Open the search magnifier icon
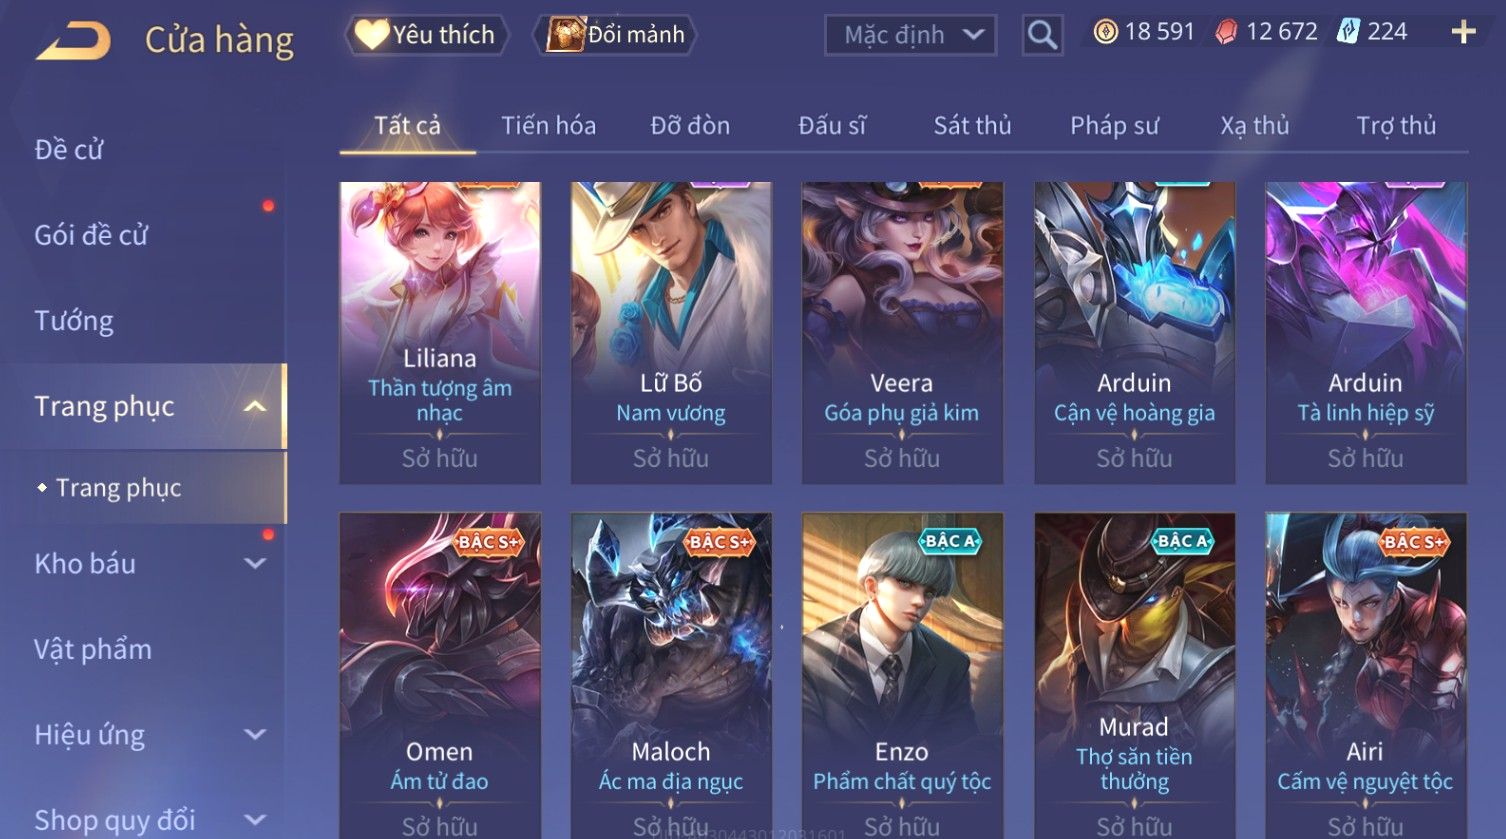This screenshot has height=839, width=1506. 1042,36
